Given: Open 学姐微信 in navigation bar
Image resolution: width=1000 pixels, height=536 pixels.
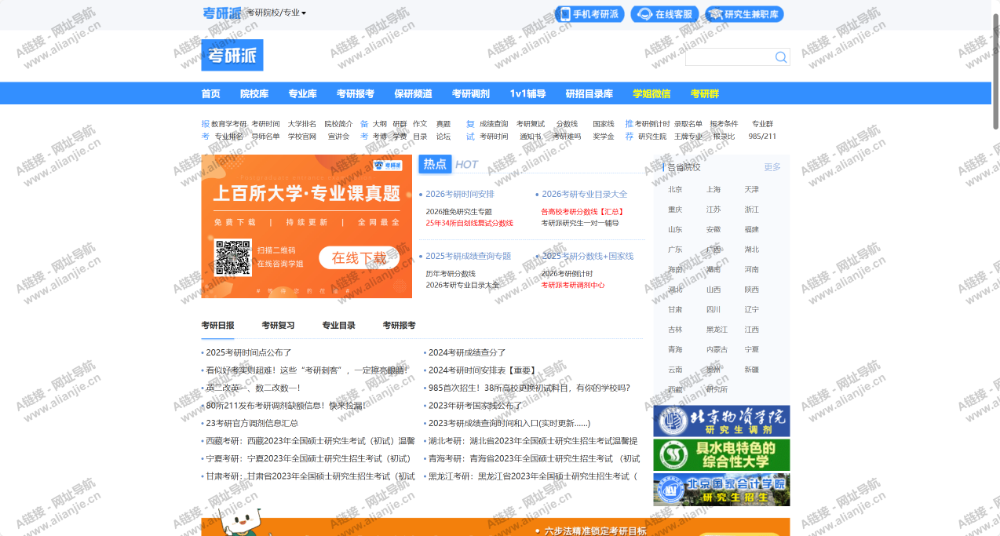Looking at the screenshot, I should (x=651, y=94).
